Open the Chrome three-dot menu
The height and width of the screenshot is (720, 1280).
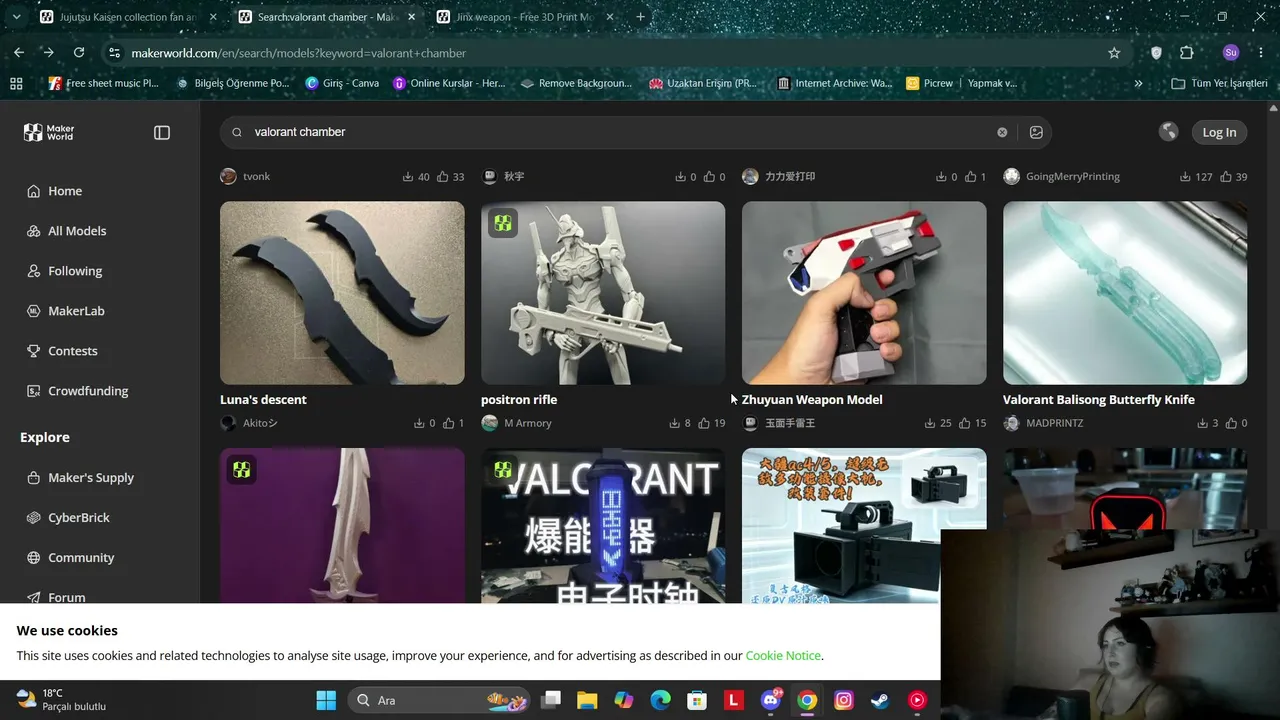[x=1261, y=53]
